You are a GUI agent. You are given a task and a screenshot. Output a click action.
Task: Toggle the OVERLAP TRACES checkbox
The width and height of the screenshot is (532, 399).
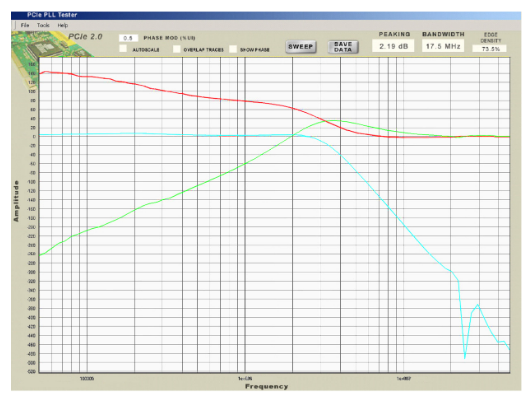click(x=176, y=49)
